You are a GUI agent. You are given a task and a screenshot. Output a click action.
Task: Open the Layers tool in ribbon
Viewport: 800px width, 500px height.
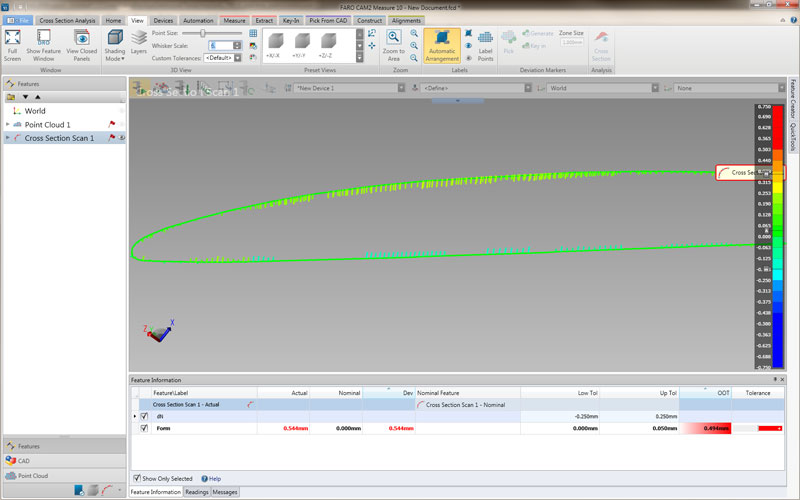(138, 42)
